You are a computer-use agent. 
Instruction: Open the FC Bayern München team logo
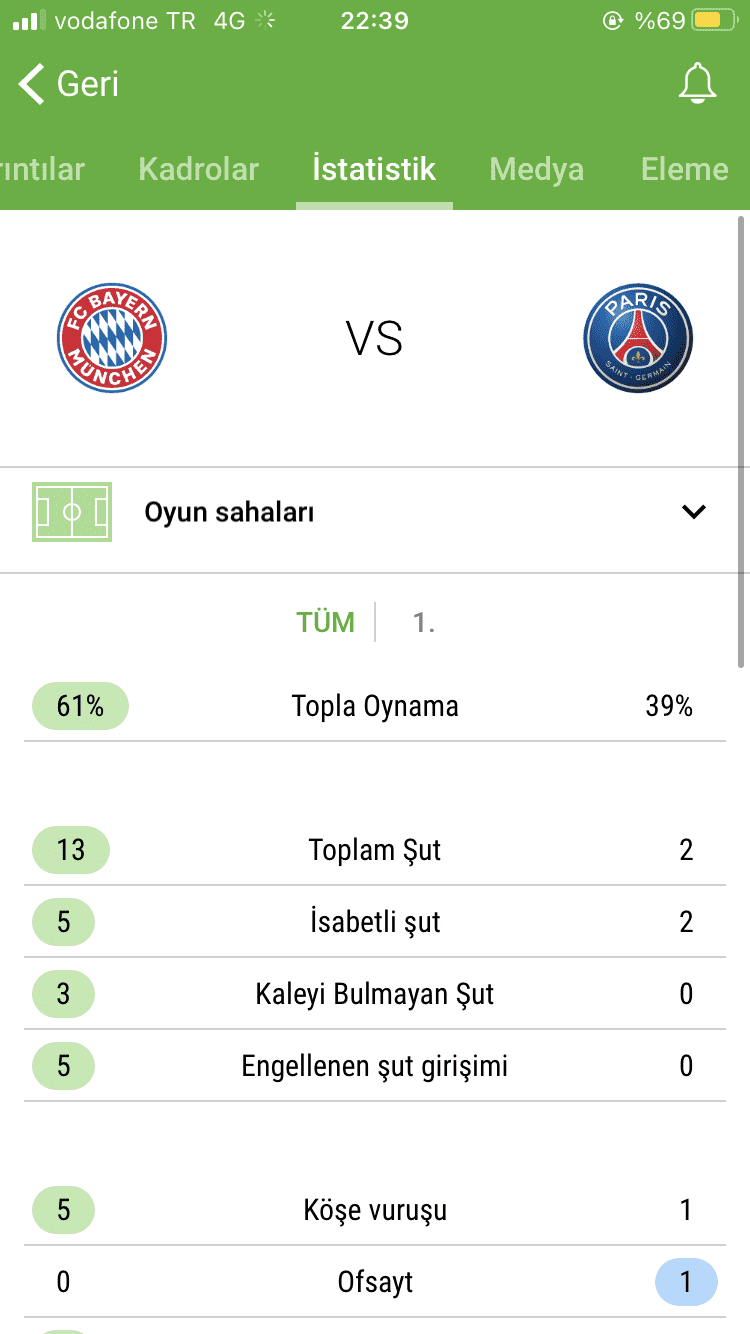point(111,338)
